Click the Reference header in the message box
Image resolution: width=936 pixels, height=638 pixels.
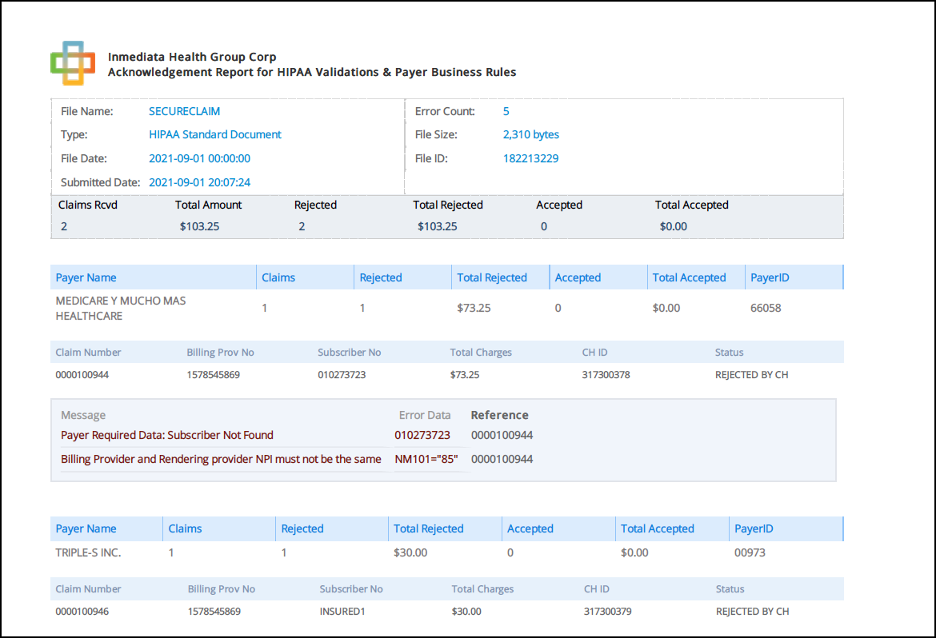pos(499,415)
